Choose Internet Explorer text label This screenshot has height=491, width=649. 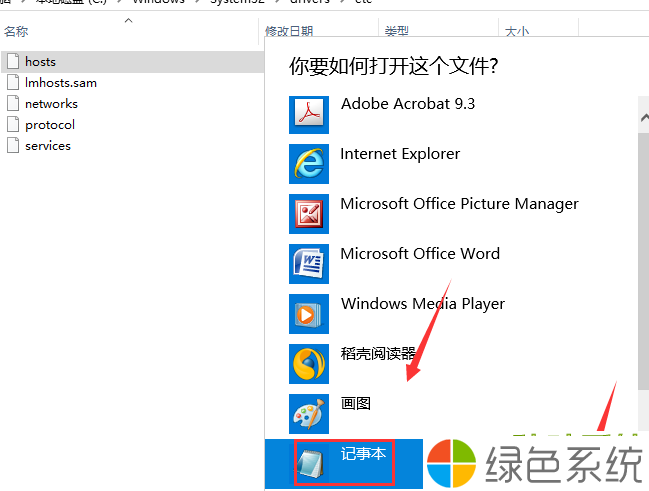400,154
